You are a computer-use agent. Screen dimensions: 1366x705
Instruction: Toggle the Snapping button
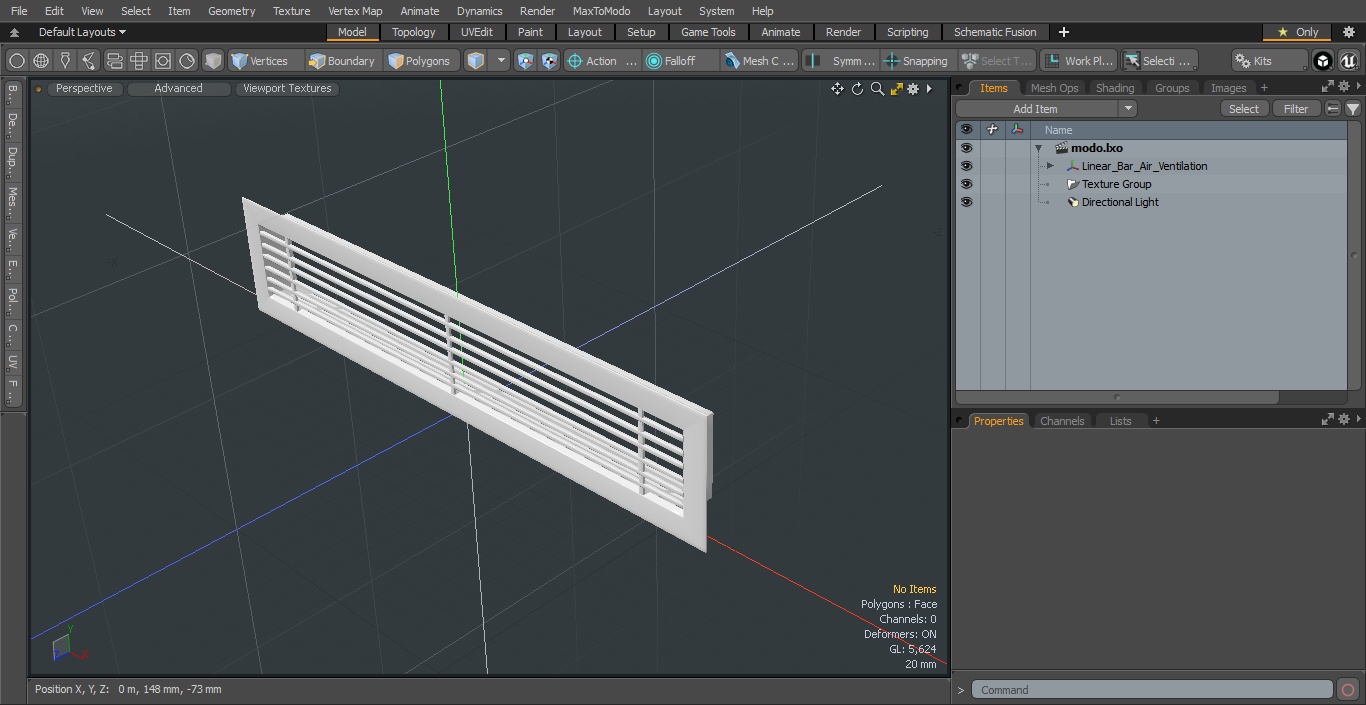(916, 61)
